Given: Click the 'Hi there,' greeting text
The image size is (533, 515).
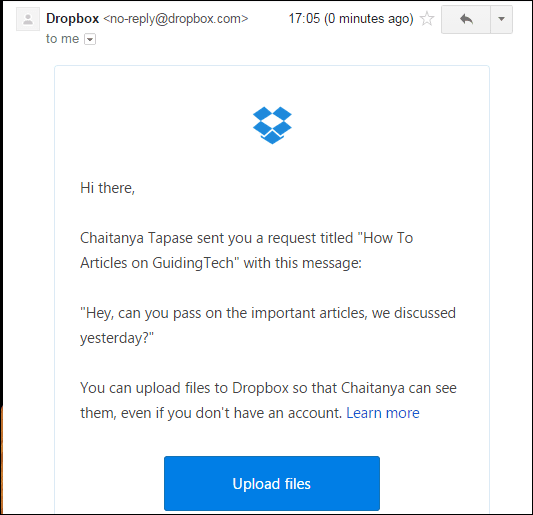Looking at the screenshot, I should point(107,188).
